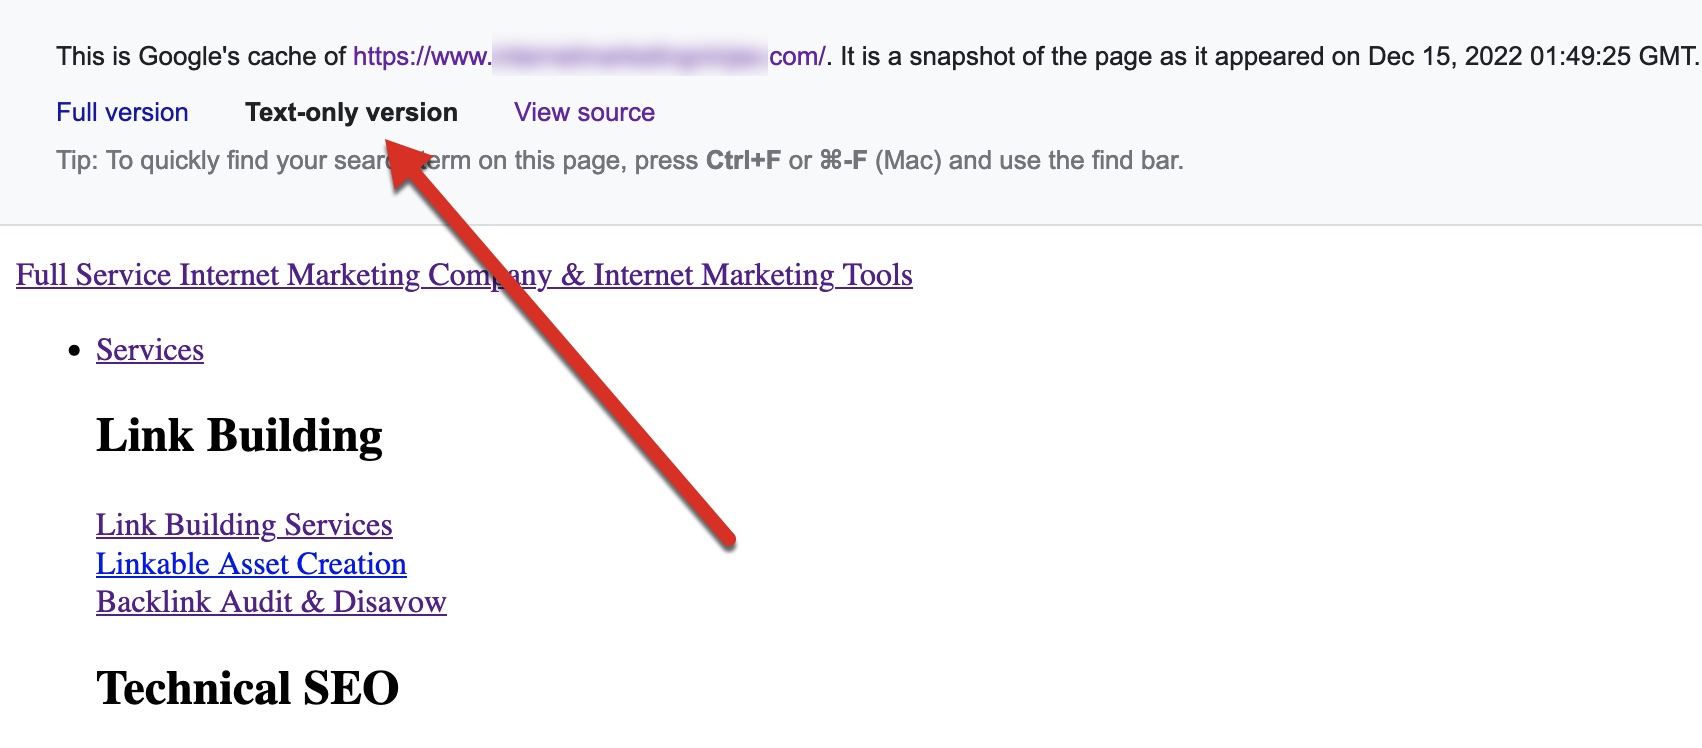Viewport: 1702px width, 748px height.
Task: Open the Linkable Asset Creation link
Action: (x=251, y=564)
